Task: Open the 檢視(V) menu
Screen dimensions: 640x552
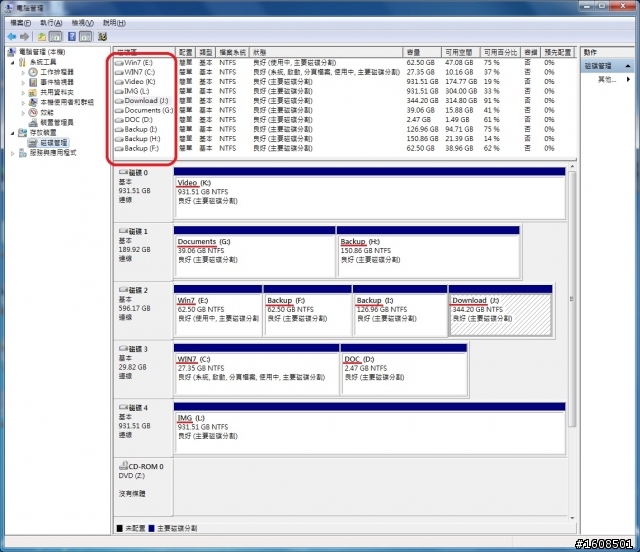Action: point(82,23)
